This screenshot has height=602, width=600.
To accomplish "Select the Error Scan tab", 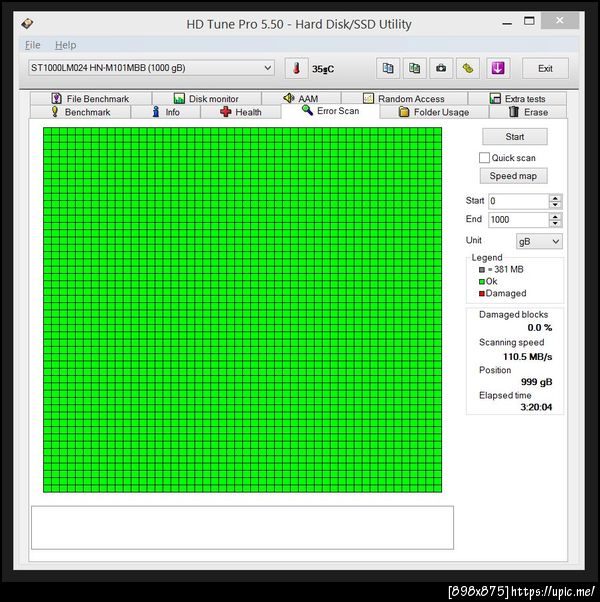I will [331, 111].
